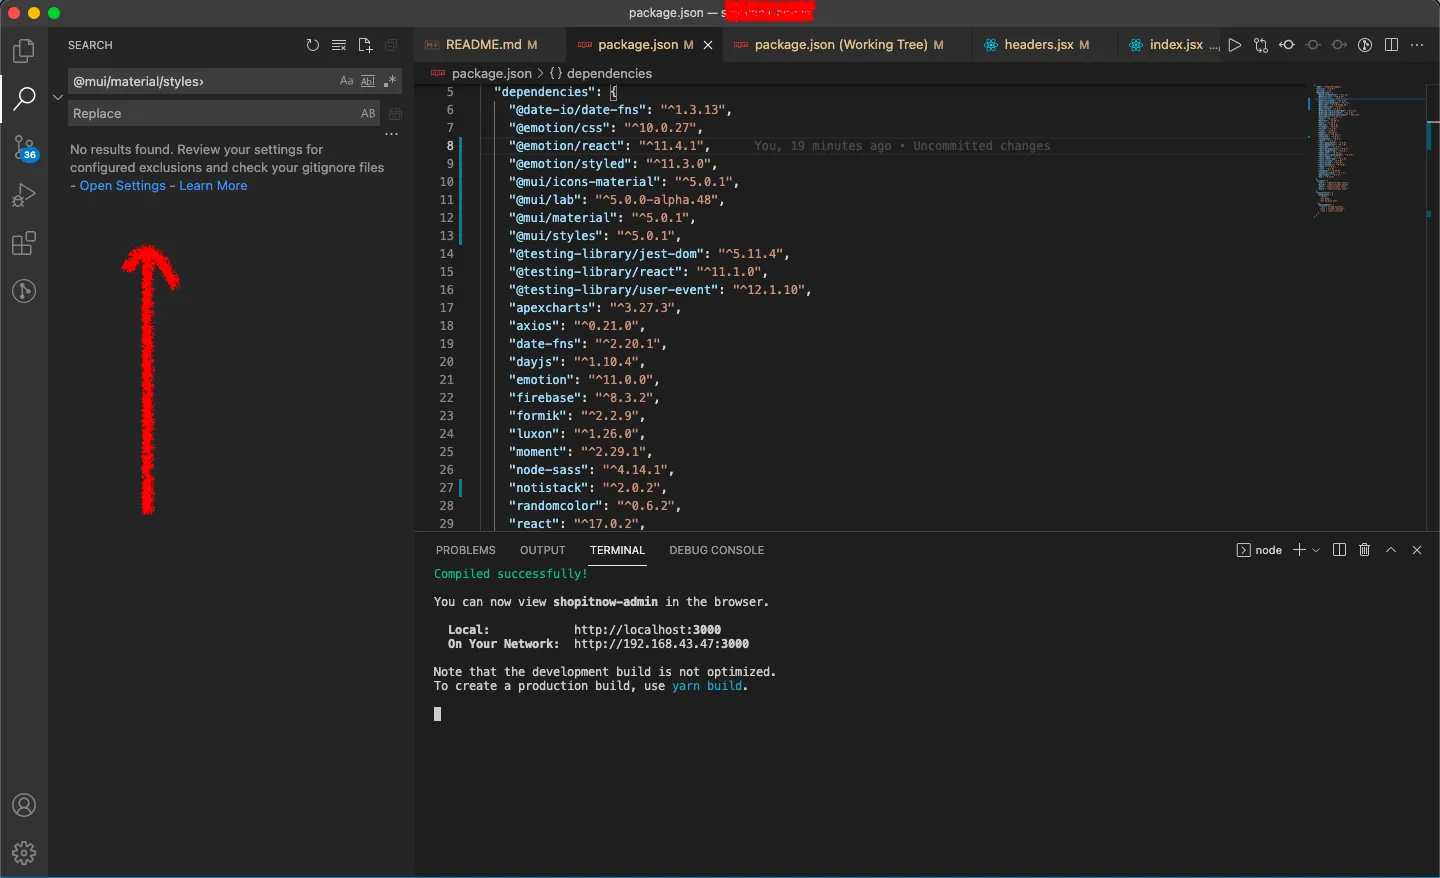This screenshot has width=1440, height=878.
Task: Click the Open Settings link
Action: tap(123, 186)
